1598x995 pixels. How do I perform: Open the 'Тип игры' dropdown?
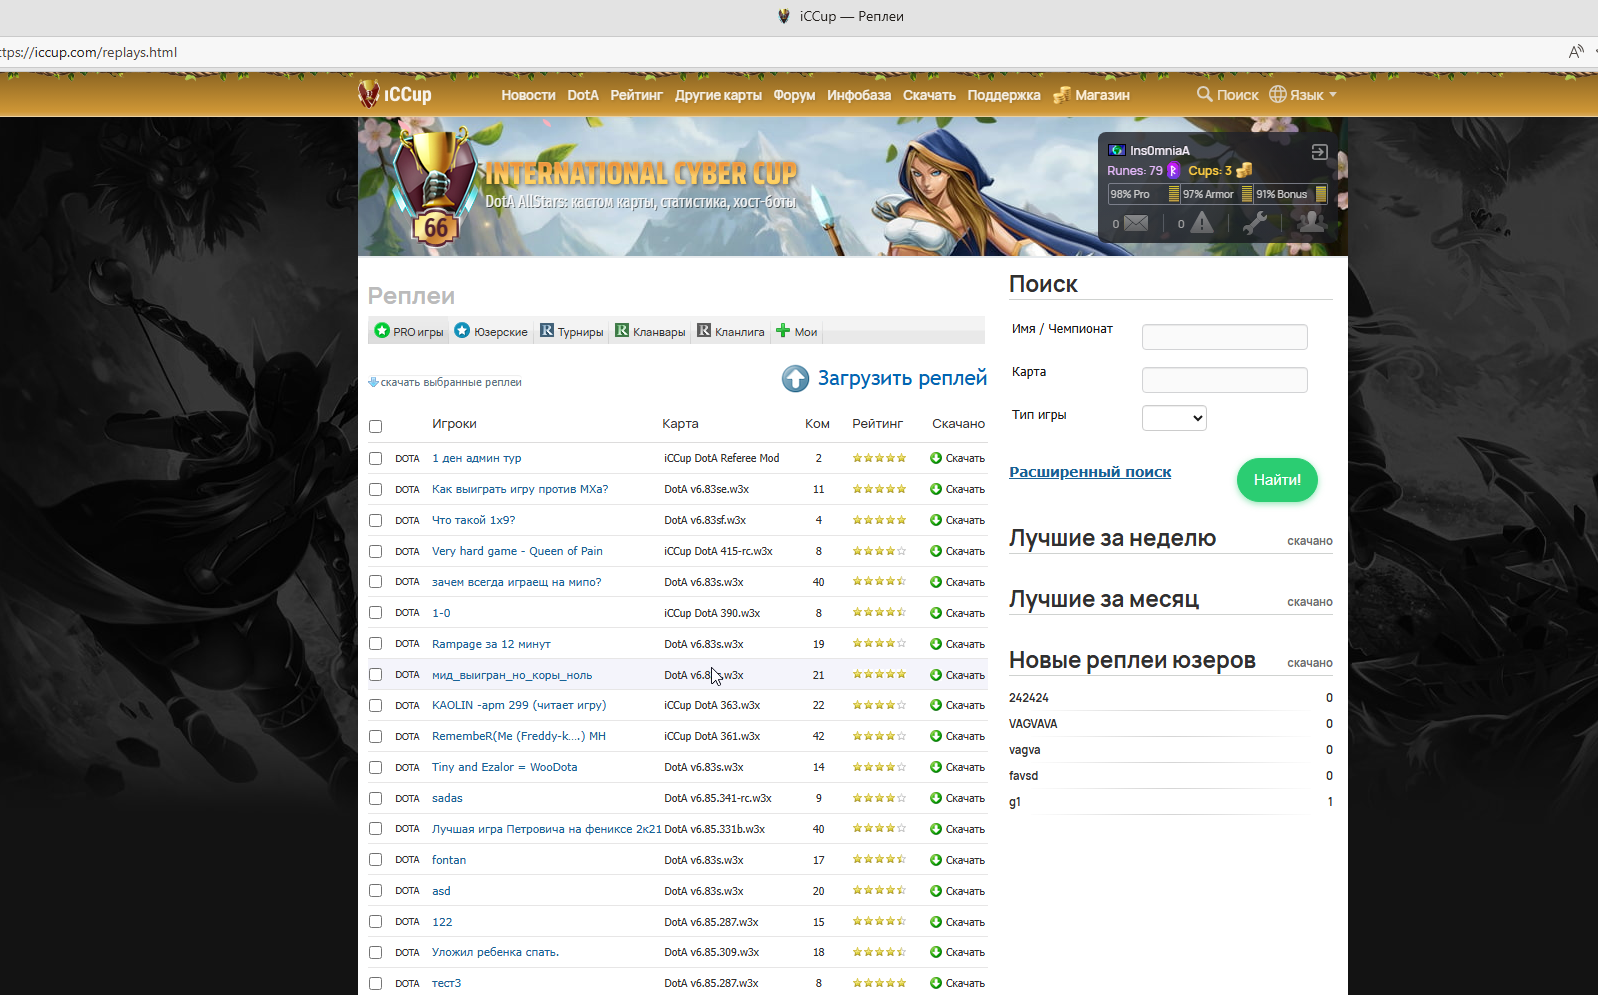click(x=1174, y=418)
